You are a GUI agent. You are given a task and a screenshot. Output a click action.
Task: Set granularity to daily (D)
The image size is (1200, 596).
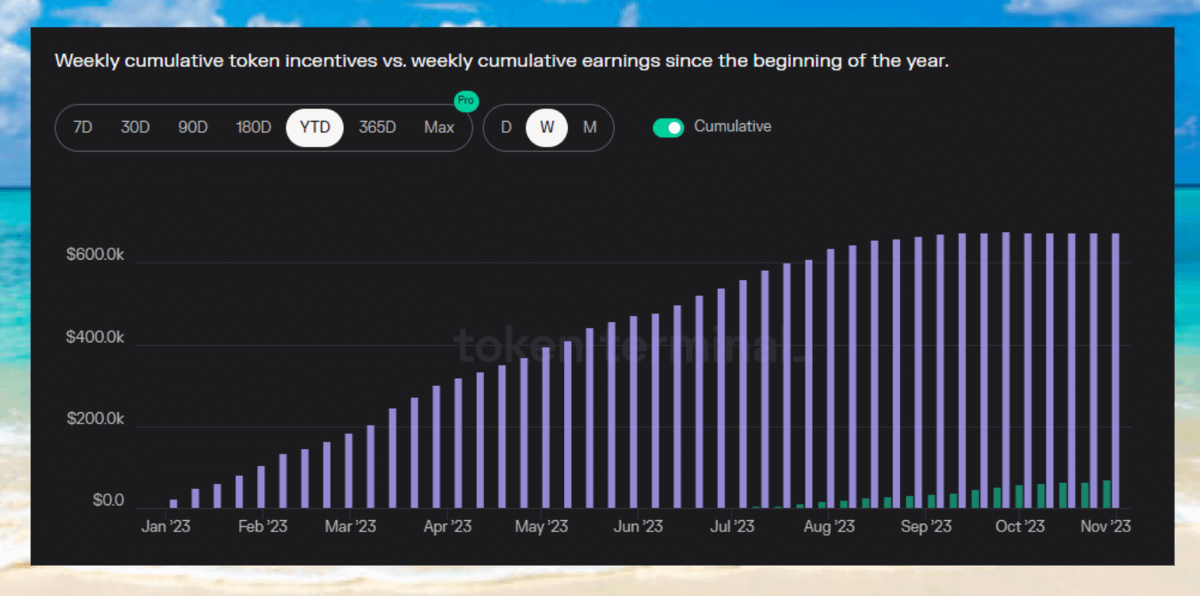coord(506,128)
